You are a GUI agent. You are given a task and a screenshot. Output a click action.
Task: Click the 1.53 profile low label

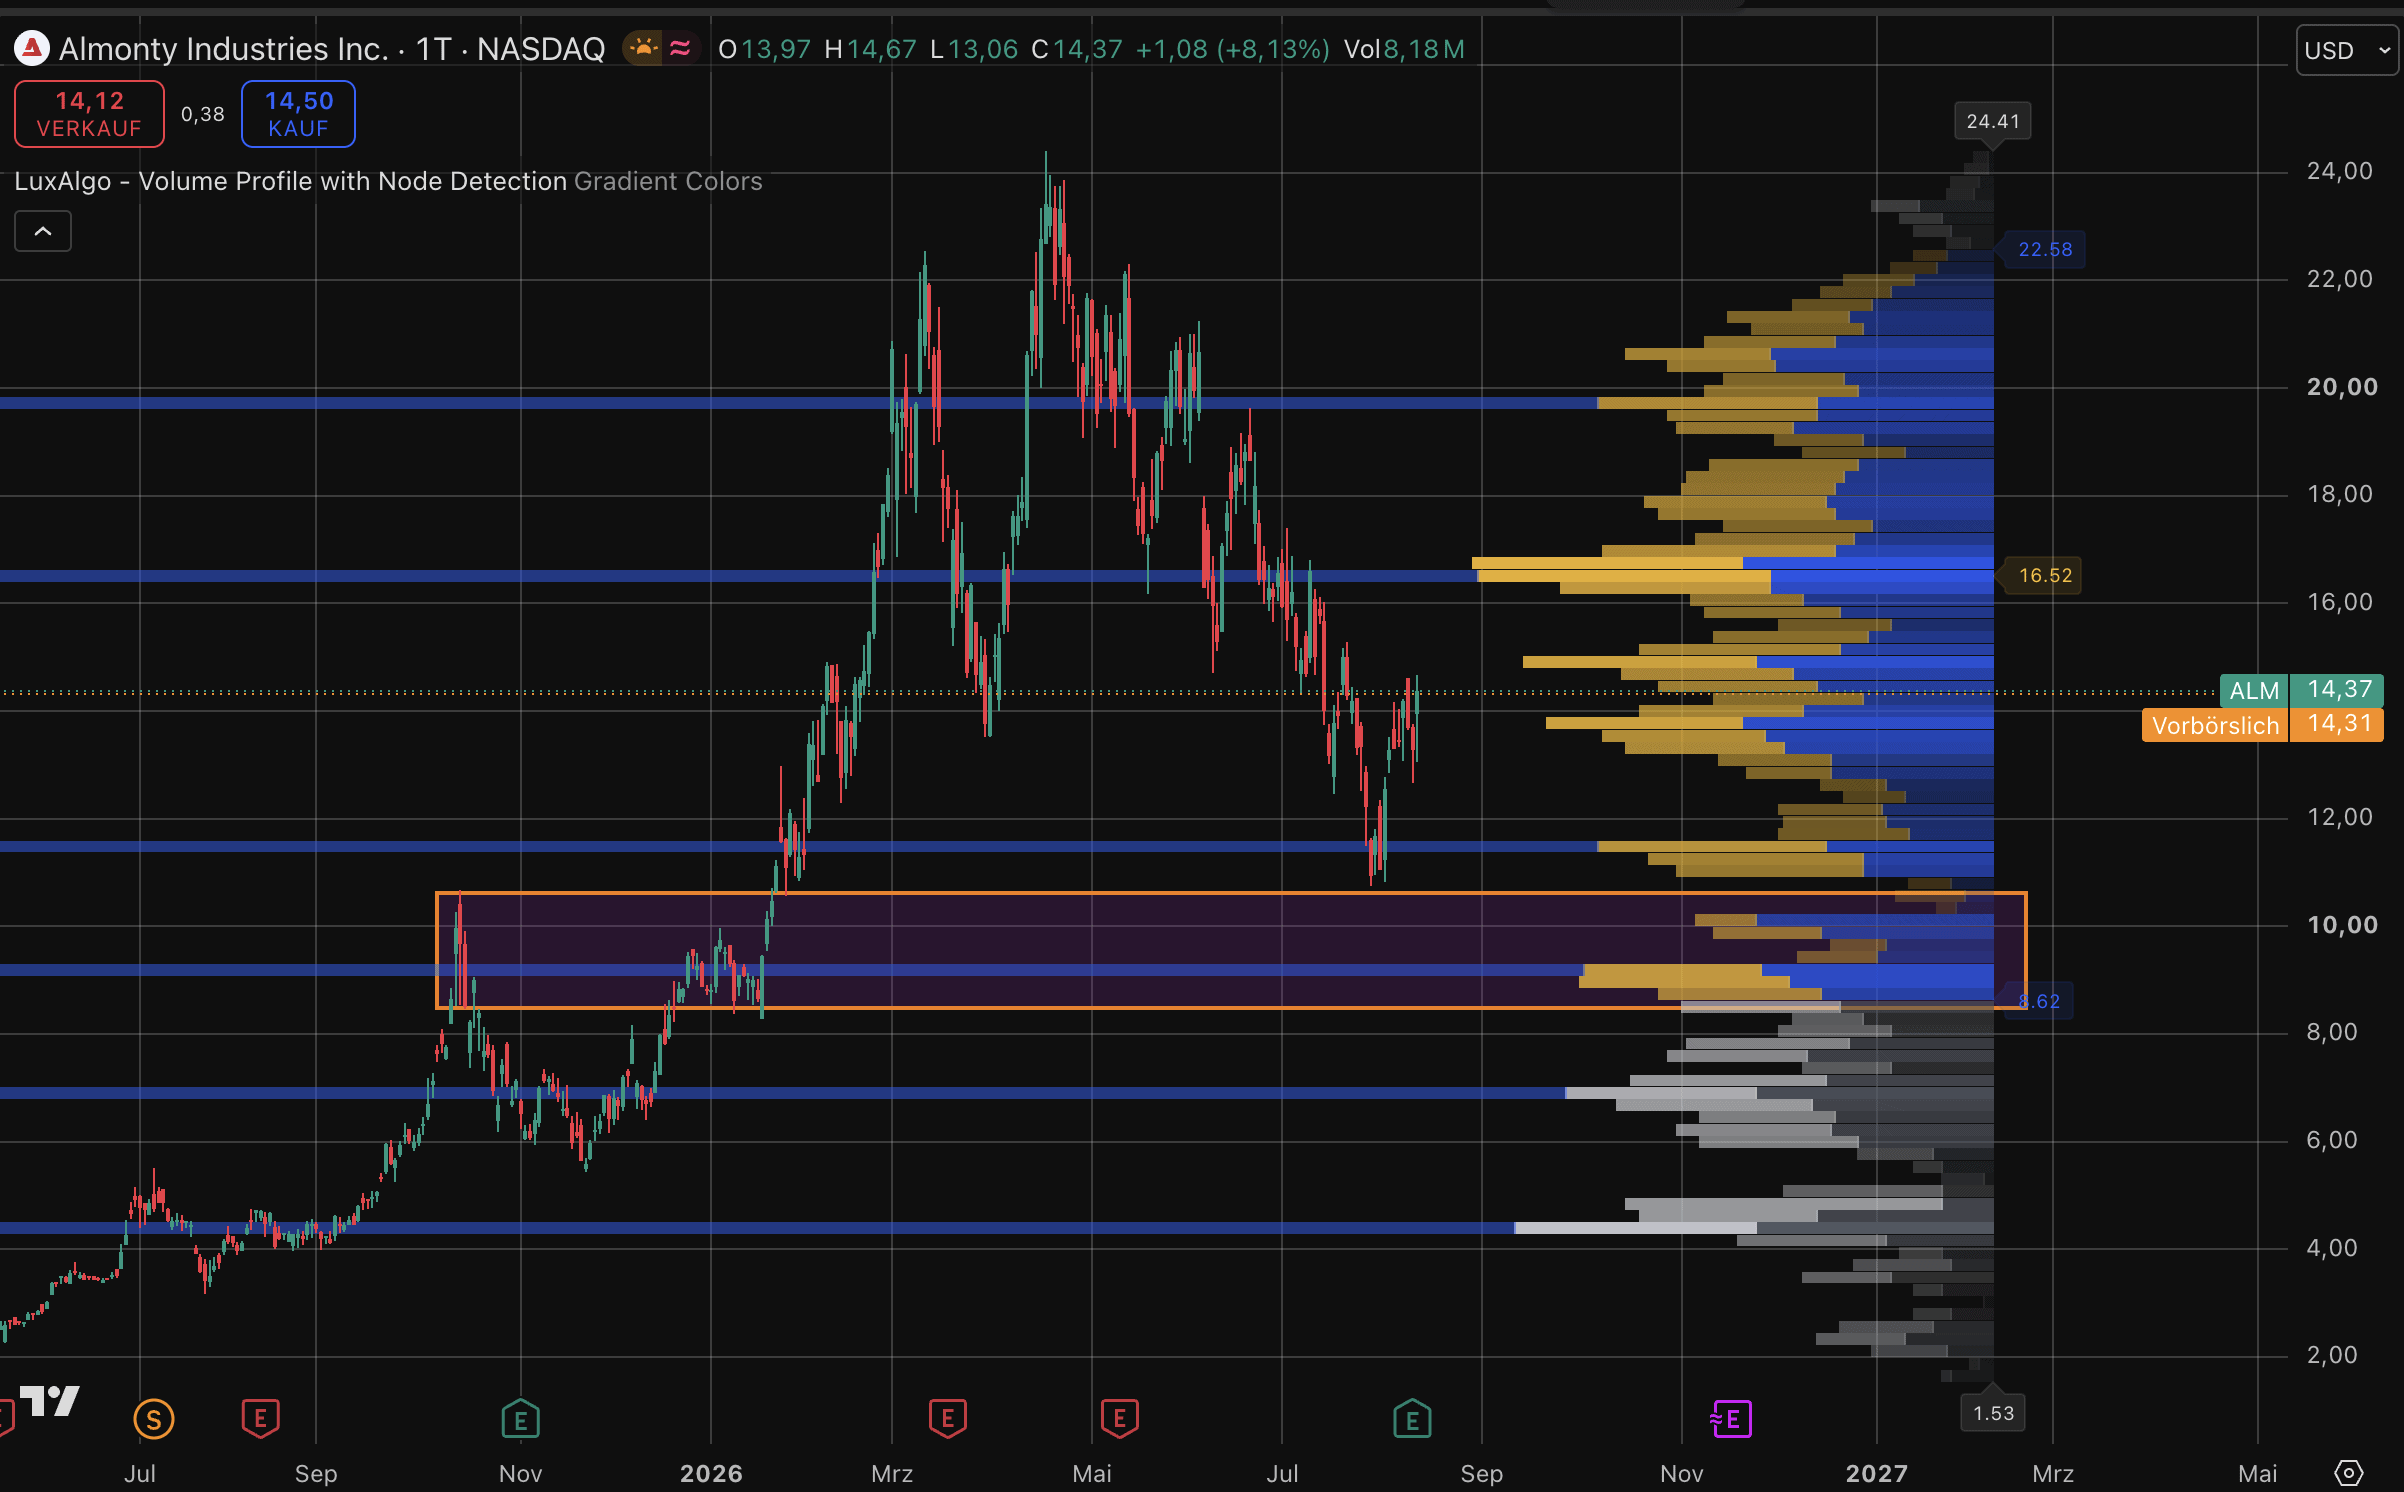(1993, 1413)
